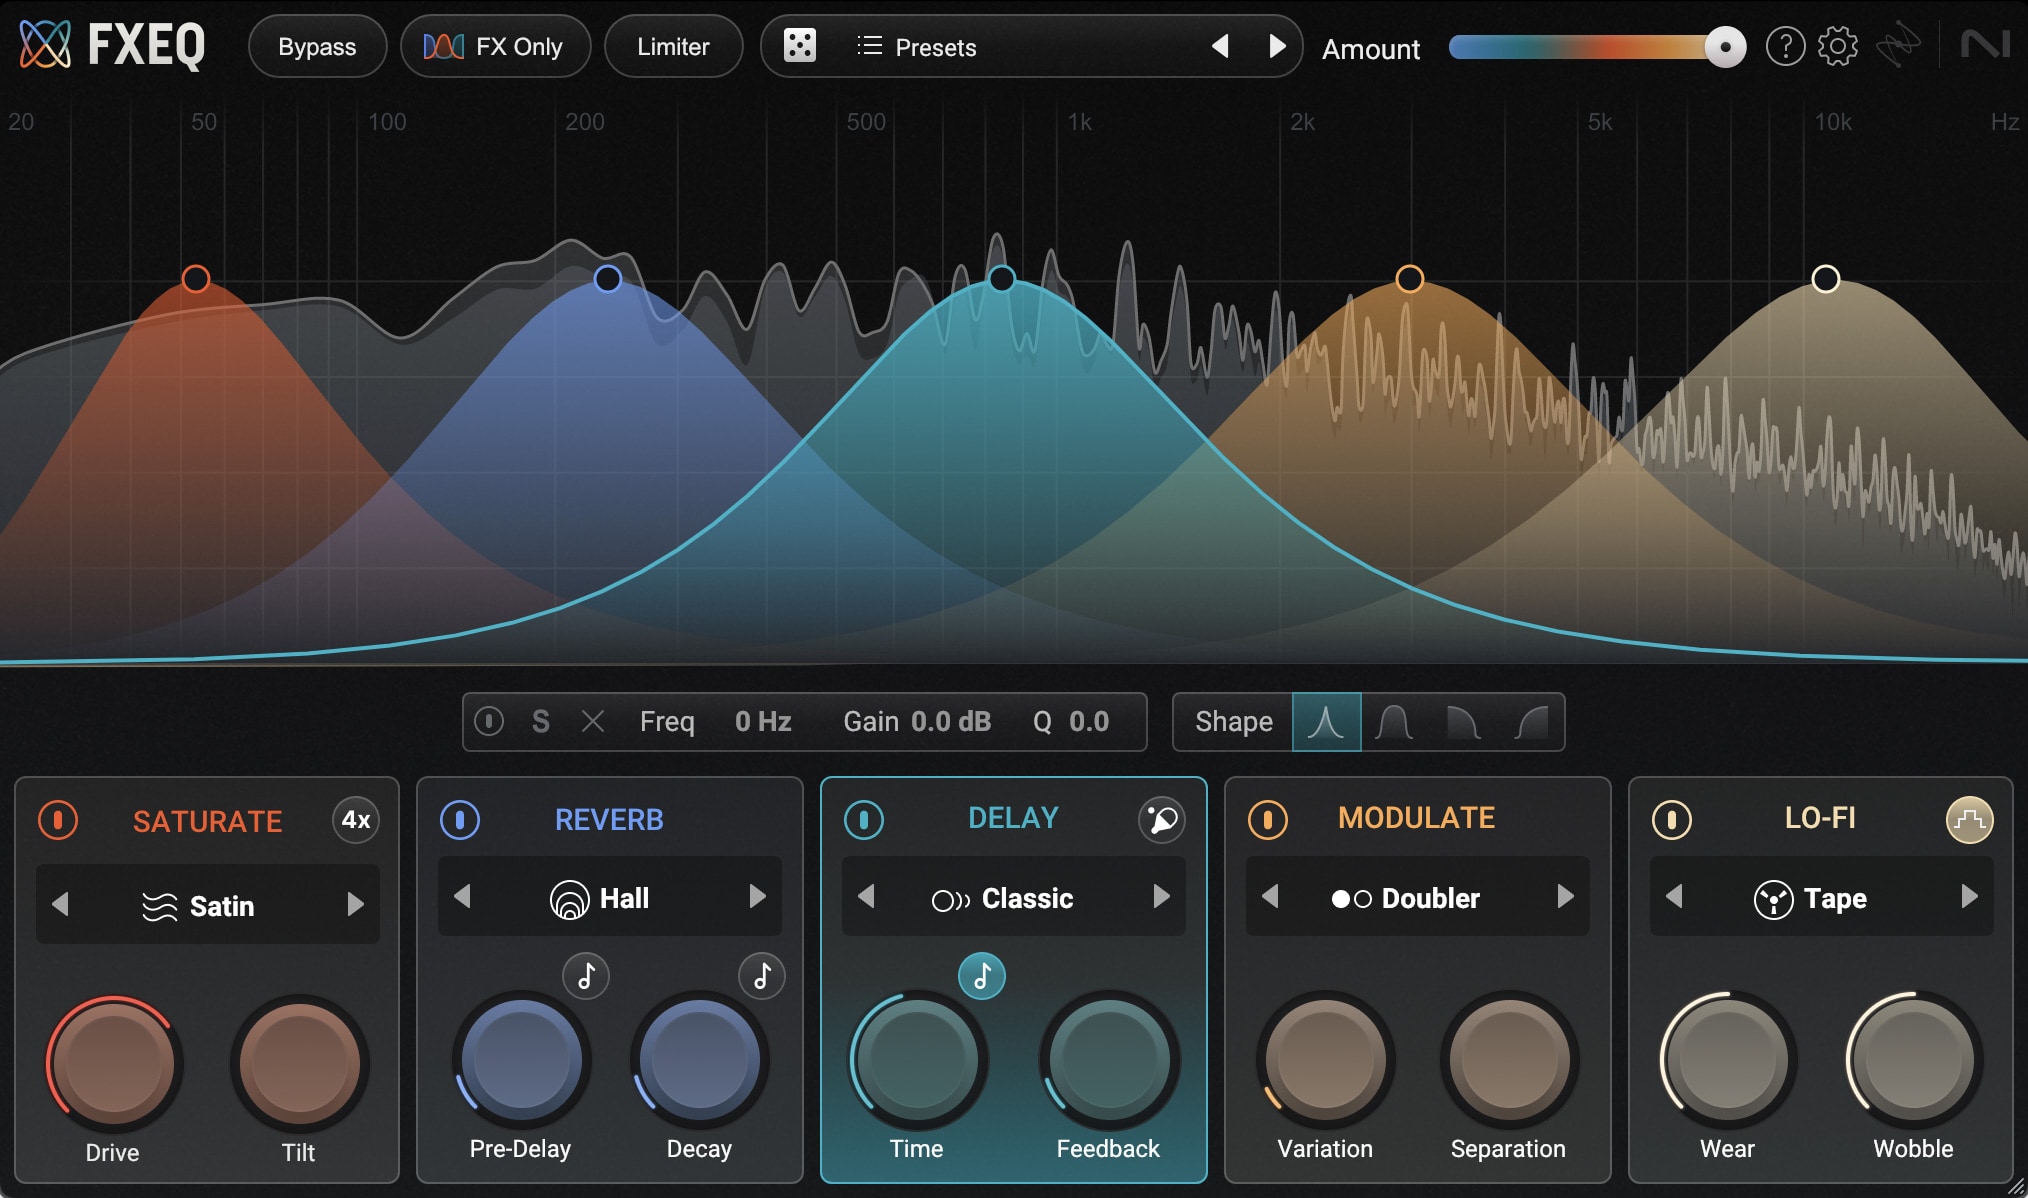2028x1198 pixels.
Task: Enable the Limiter button
Action: [x=673, y=47]
